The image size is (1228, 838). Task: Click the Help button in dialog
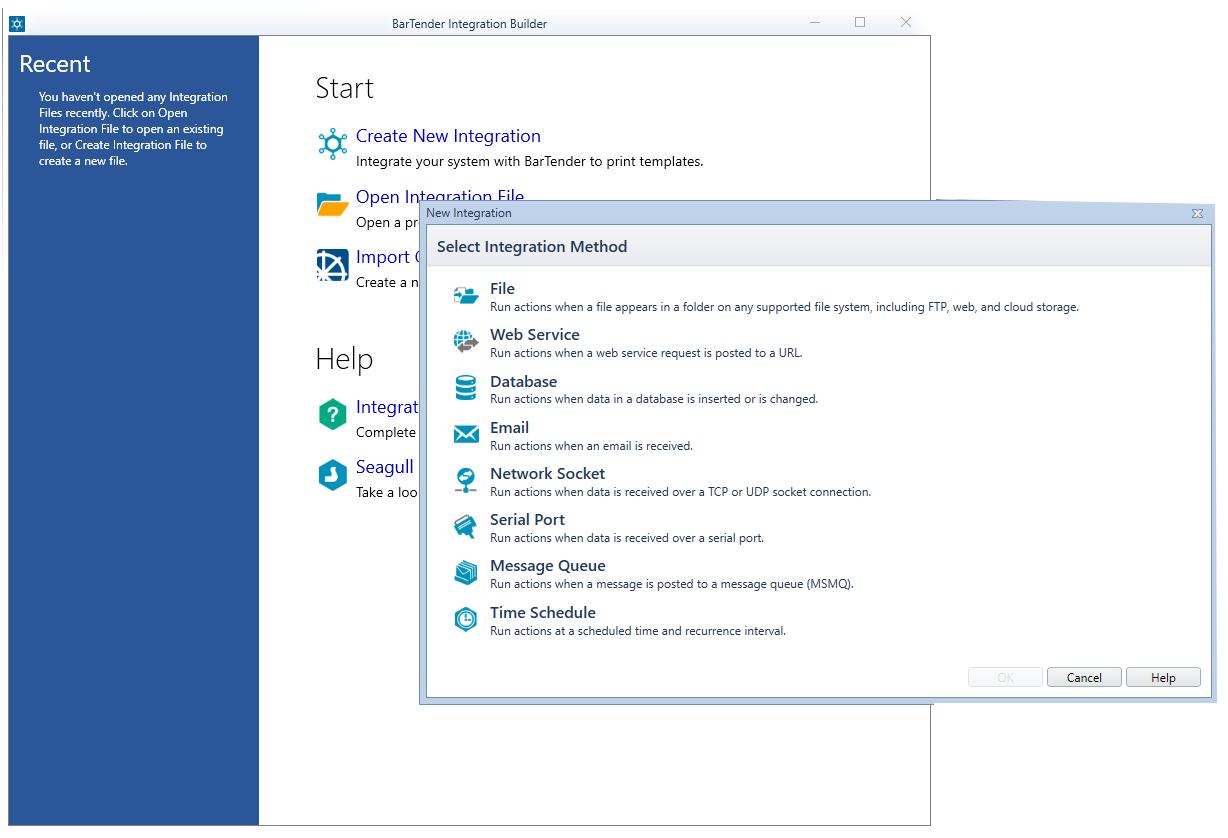point(1163,677)
